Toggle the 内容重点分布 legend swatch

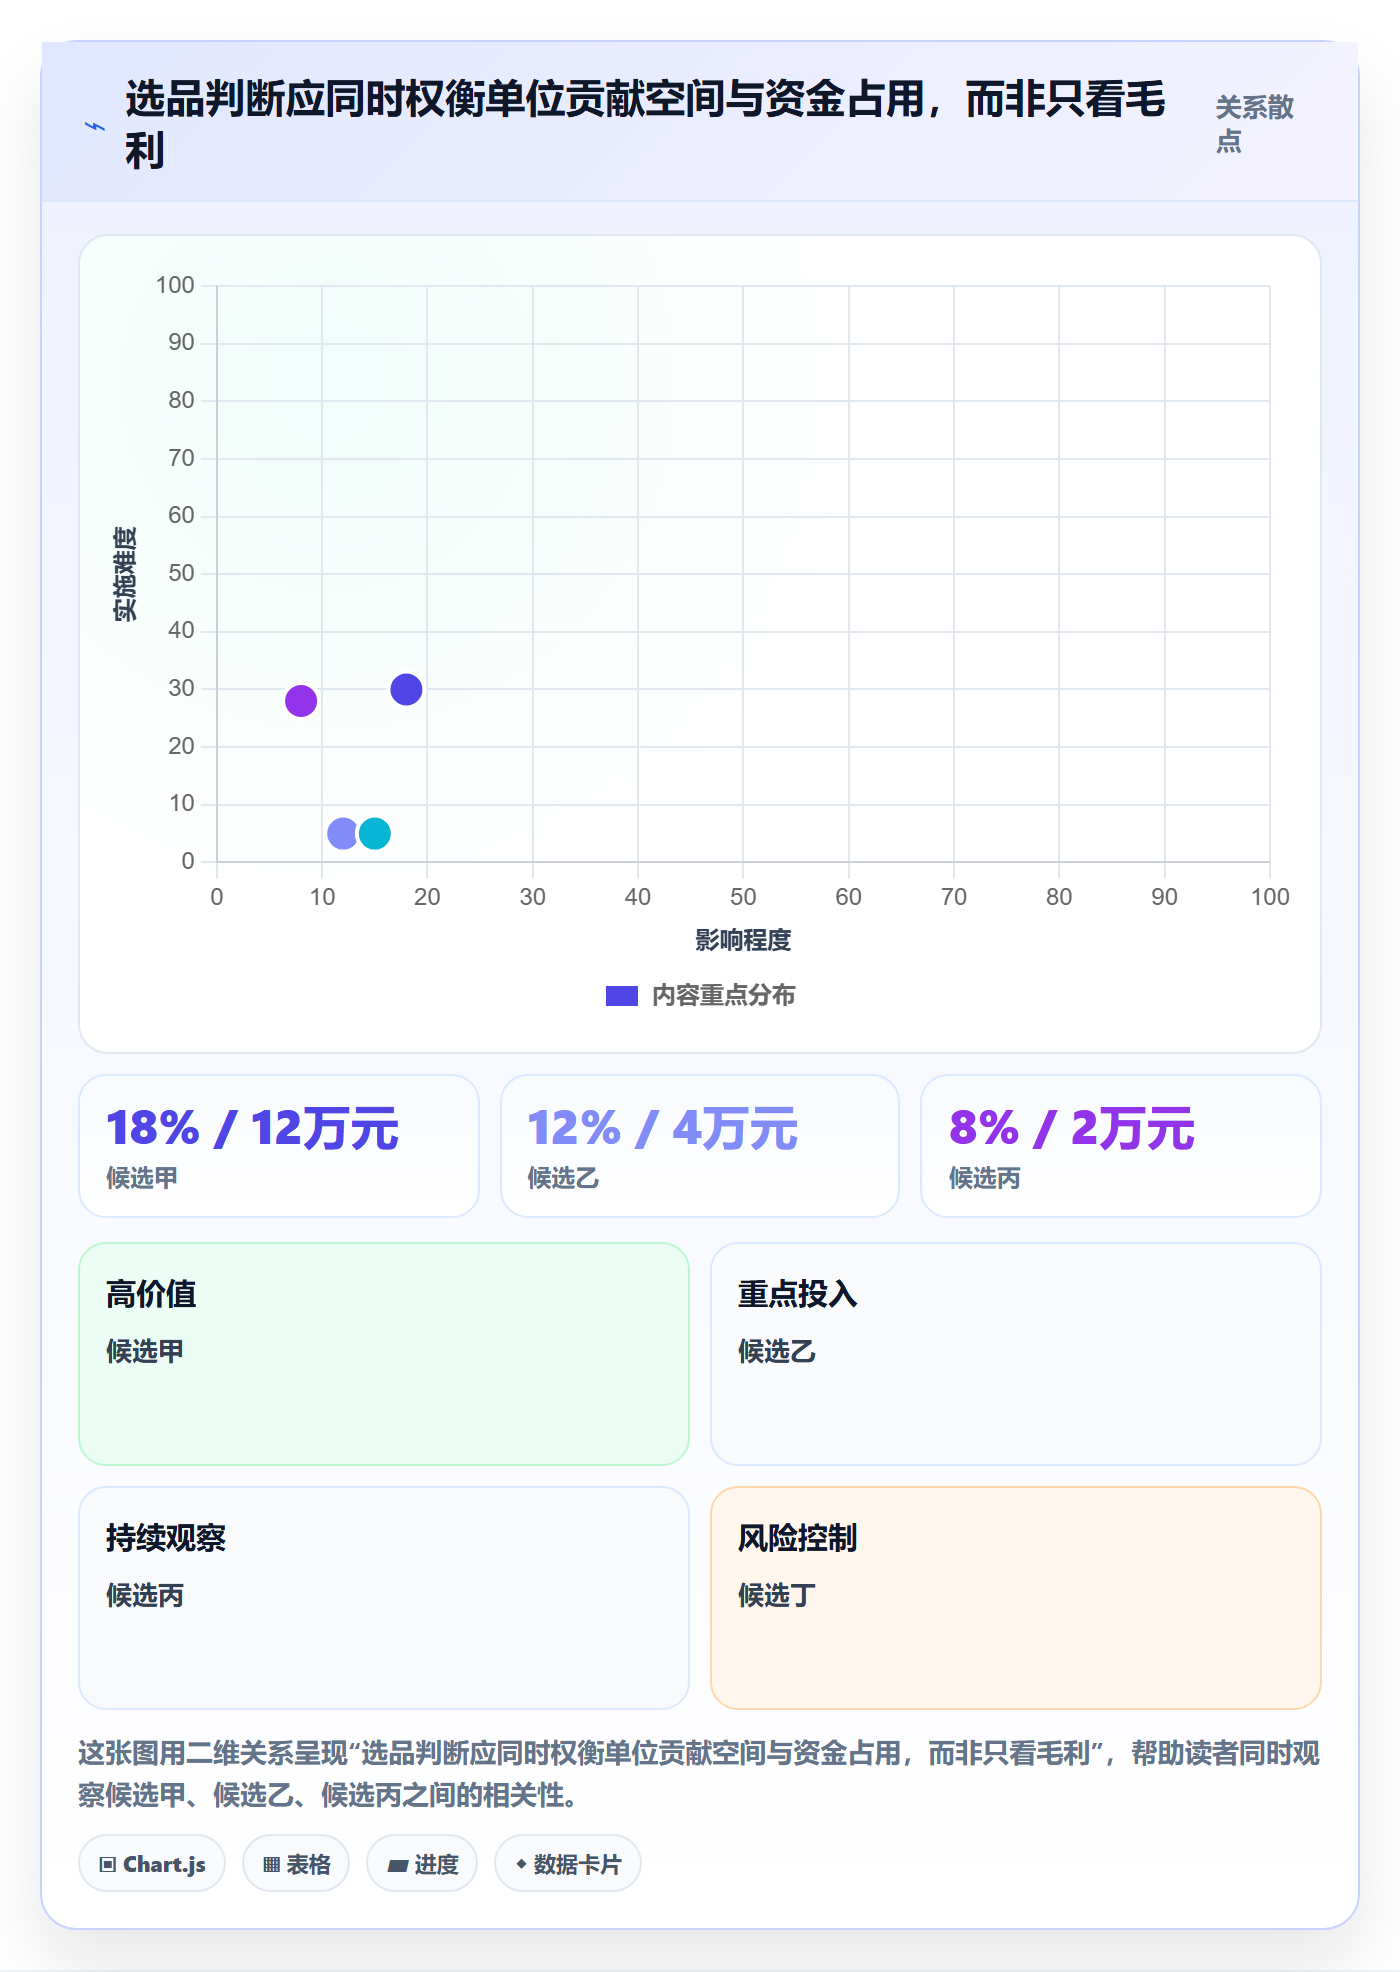622,996
